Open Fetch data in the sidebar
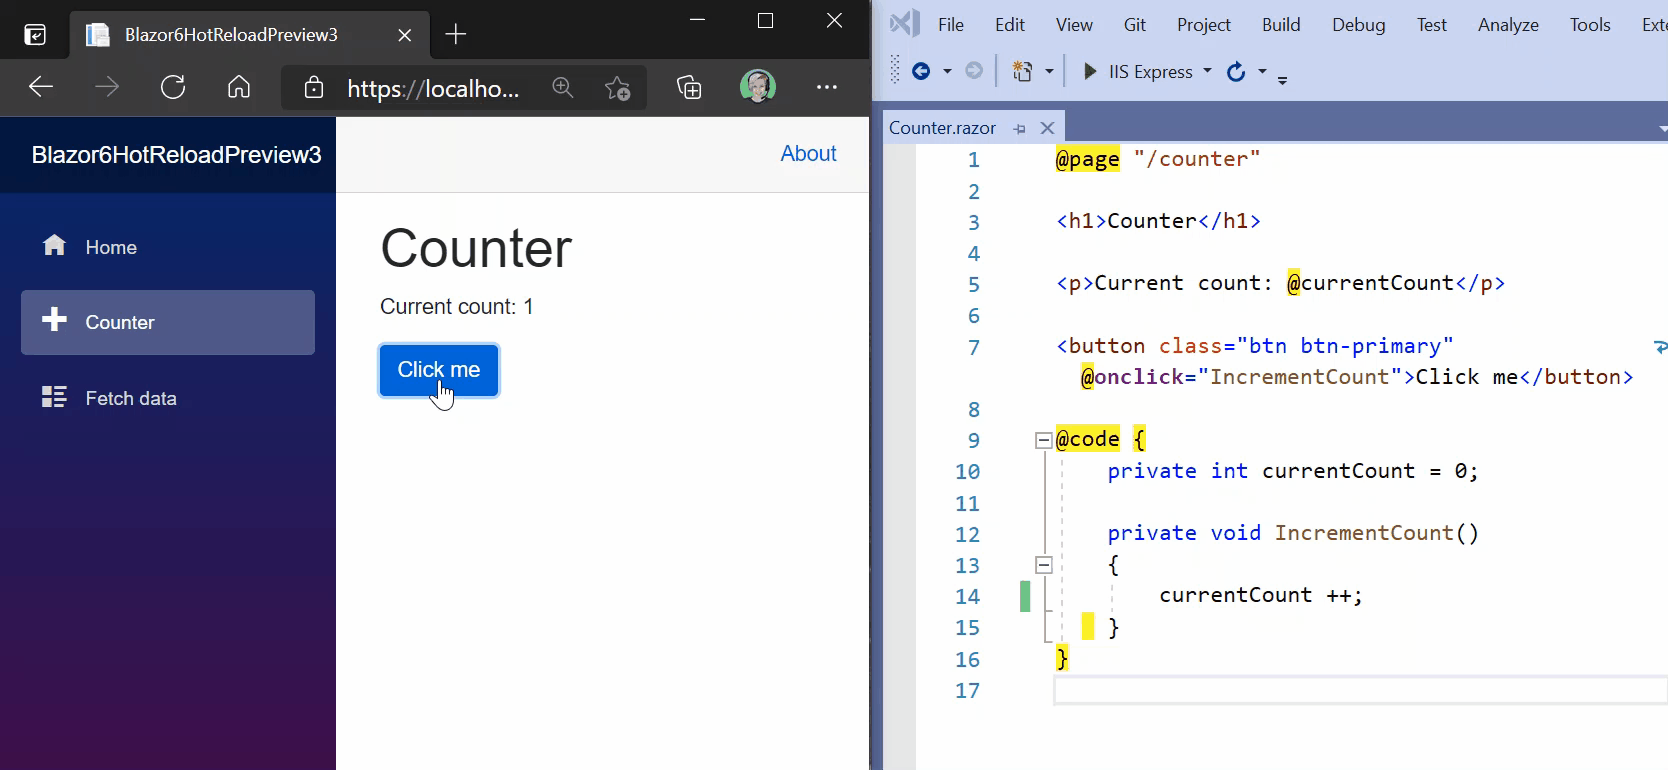Image resolution: width=1668 pixels, height=770 pixels. pos(168,398)
